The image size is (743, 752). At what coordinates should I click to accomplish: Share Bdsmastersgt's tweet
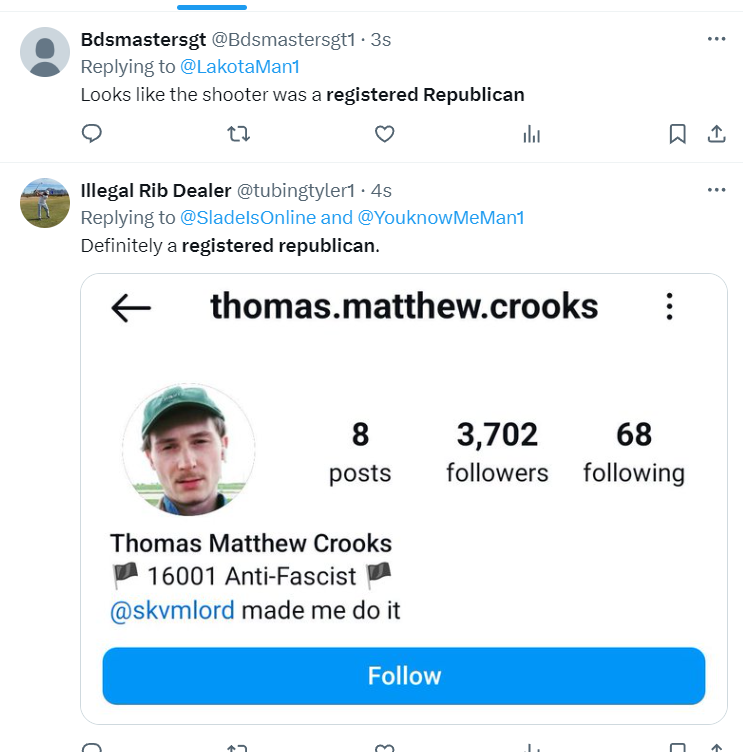[x=716, y=134]
